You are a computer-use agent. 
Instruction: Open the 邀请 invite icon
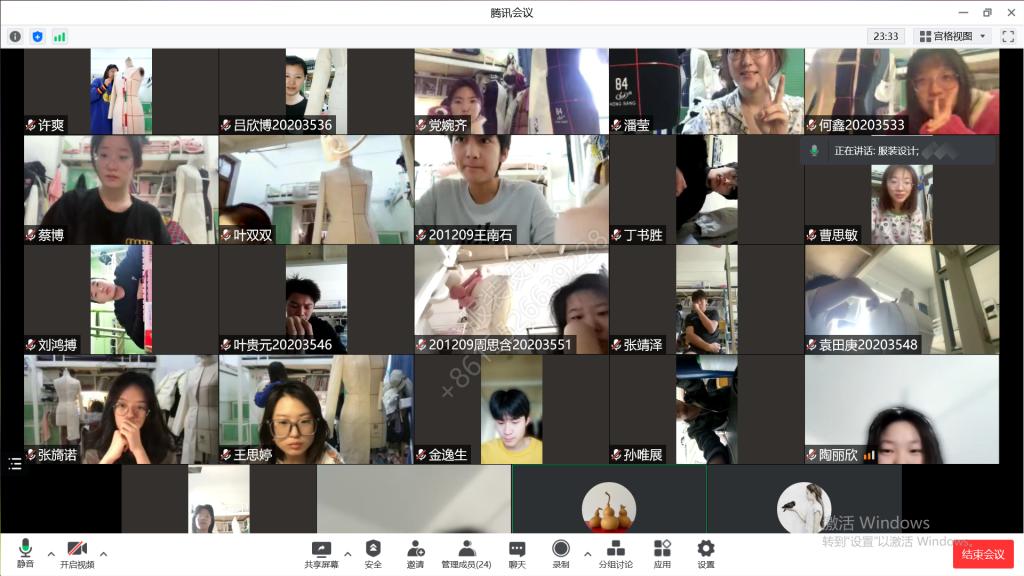click(415, 553)
